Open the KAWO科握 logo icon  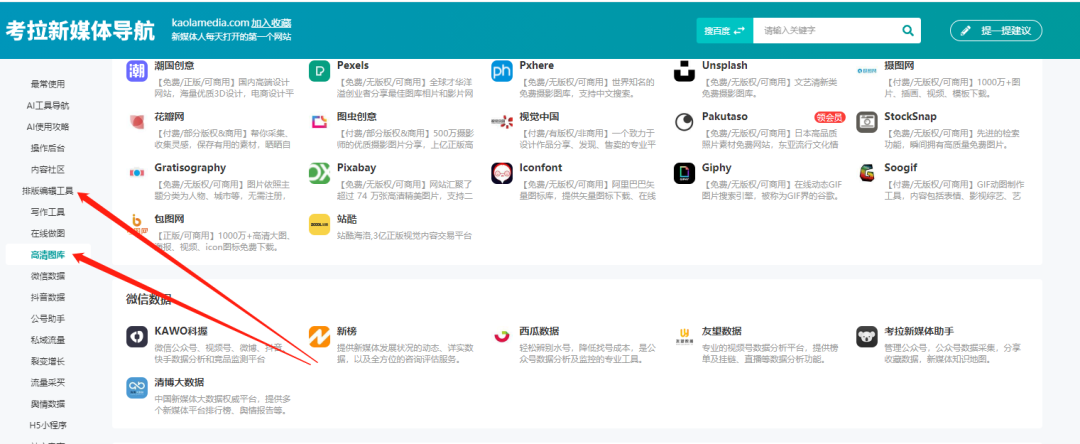(x=137, y=337)
